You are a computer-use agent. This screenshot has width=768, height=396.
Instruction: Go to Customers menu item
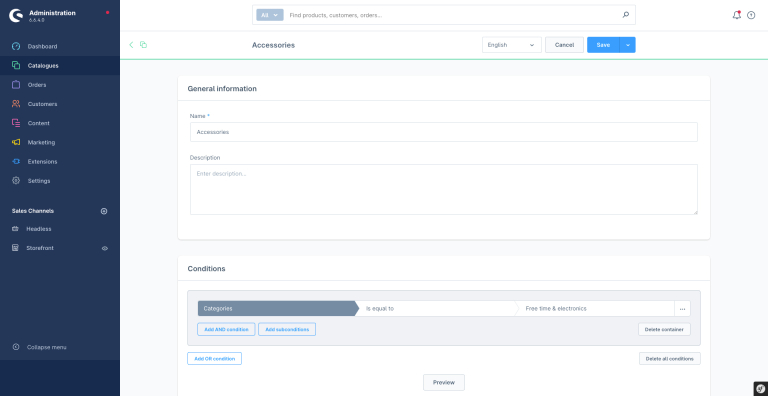pyautogui.click(x=42, y=104)
